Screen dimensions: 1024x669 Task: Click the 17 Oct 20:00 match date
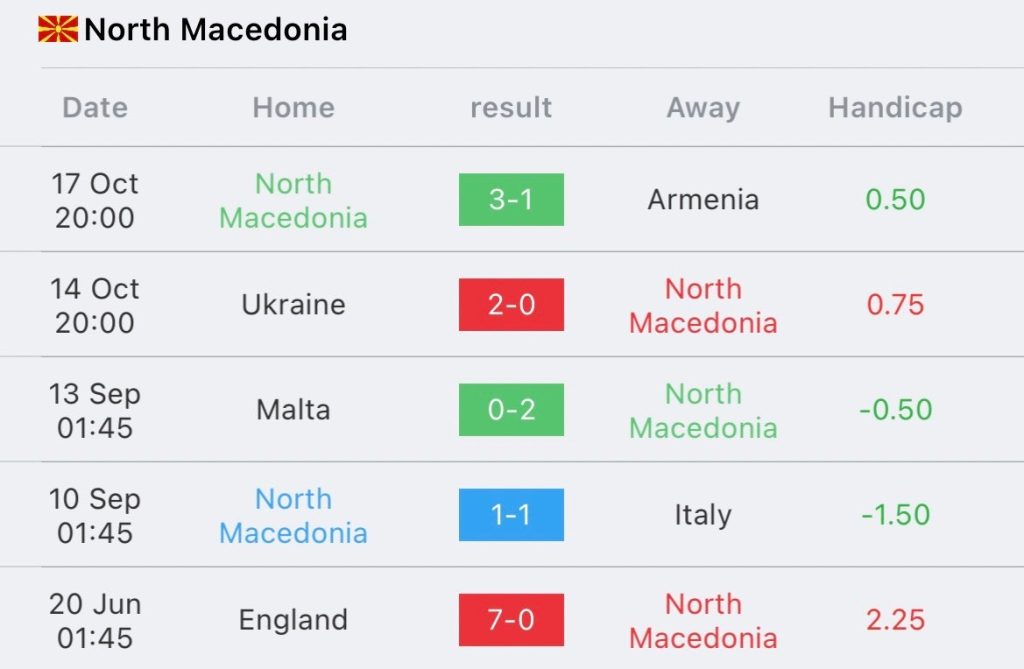click(x=95, y=200)
